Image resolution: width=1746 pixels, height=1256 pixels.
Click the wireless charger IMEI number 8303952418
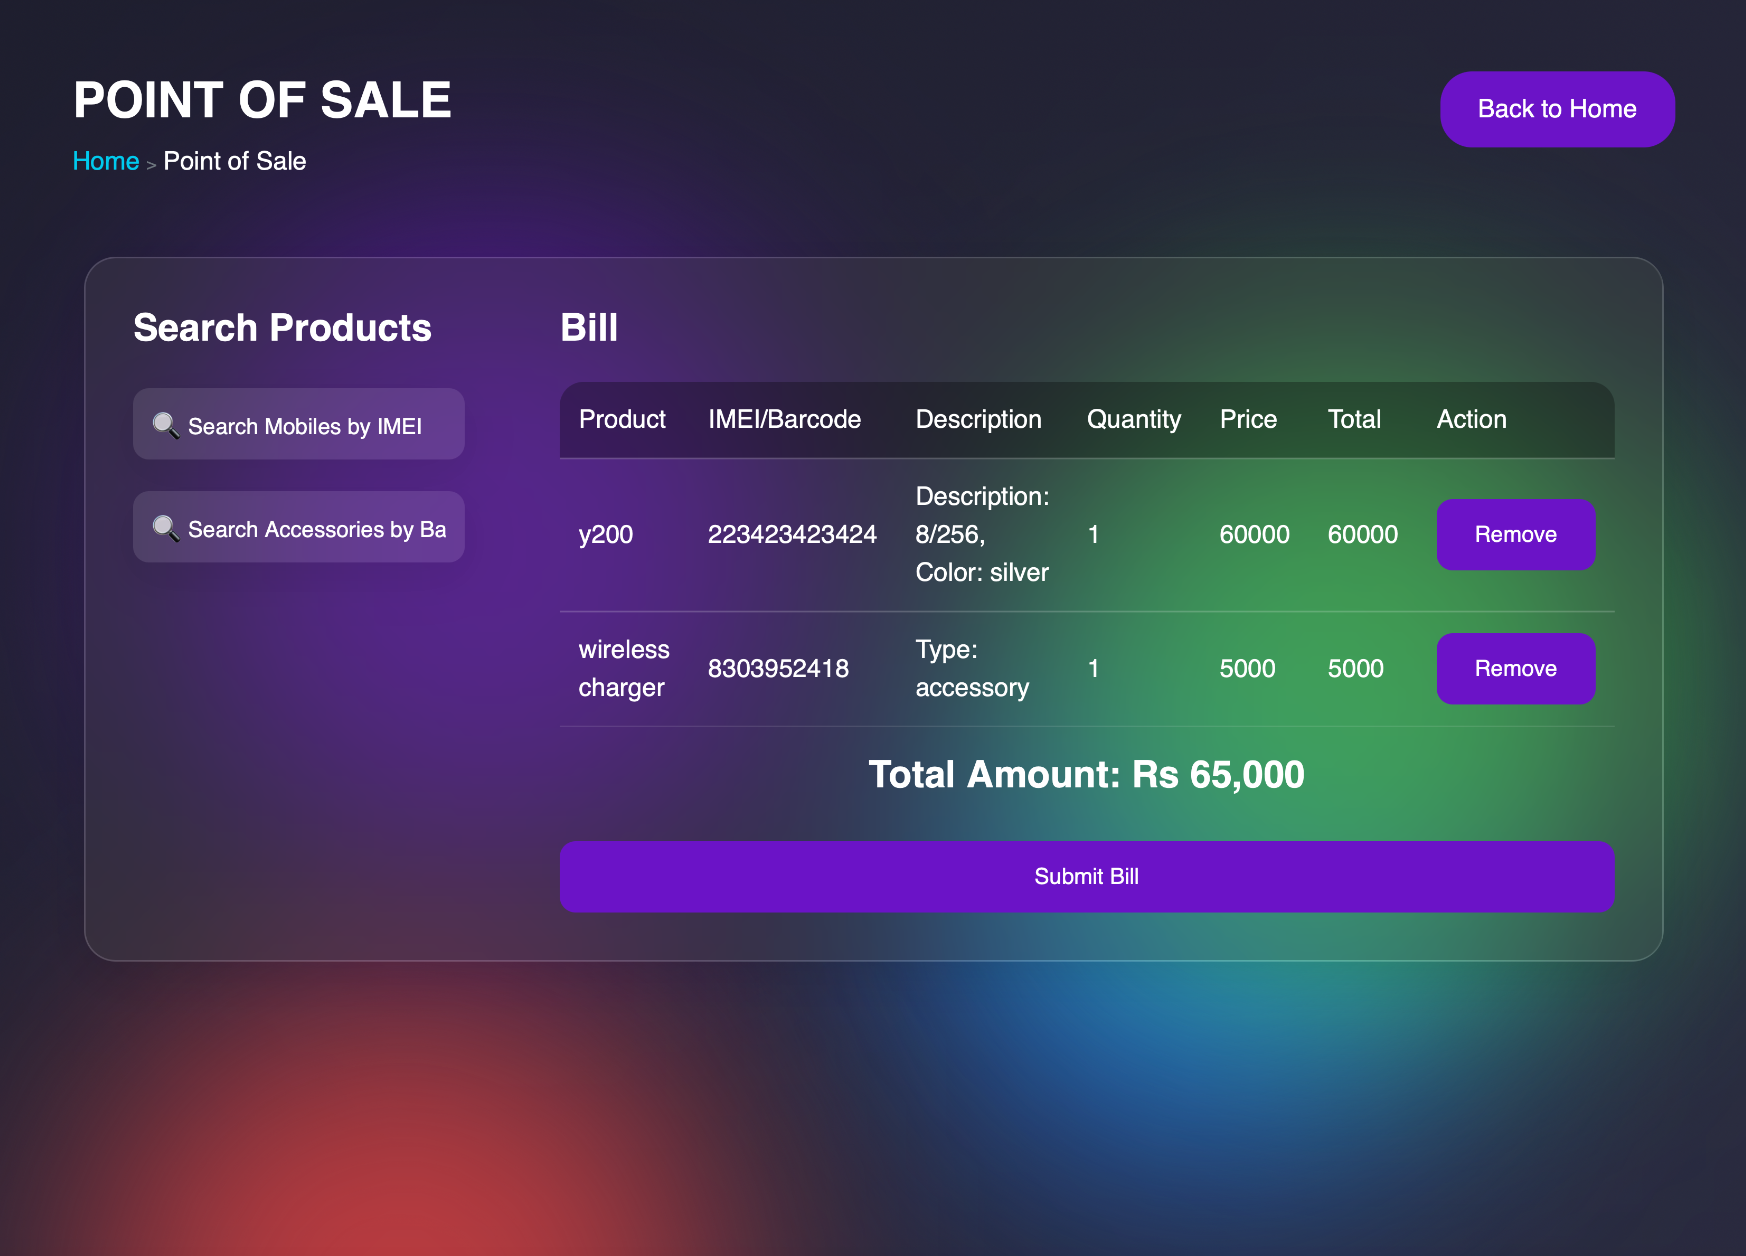779,668
